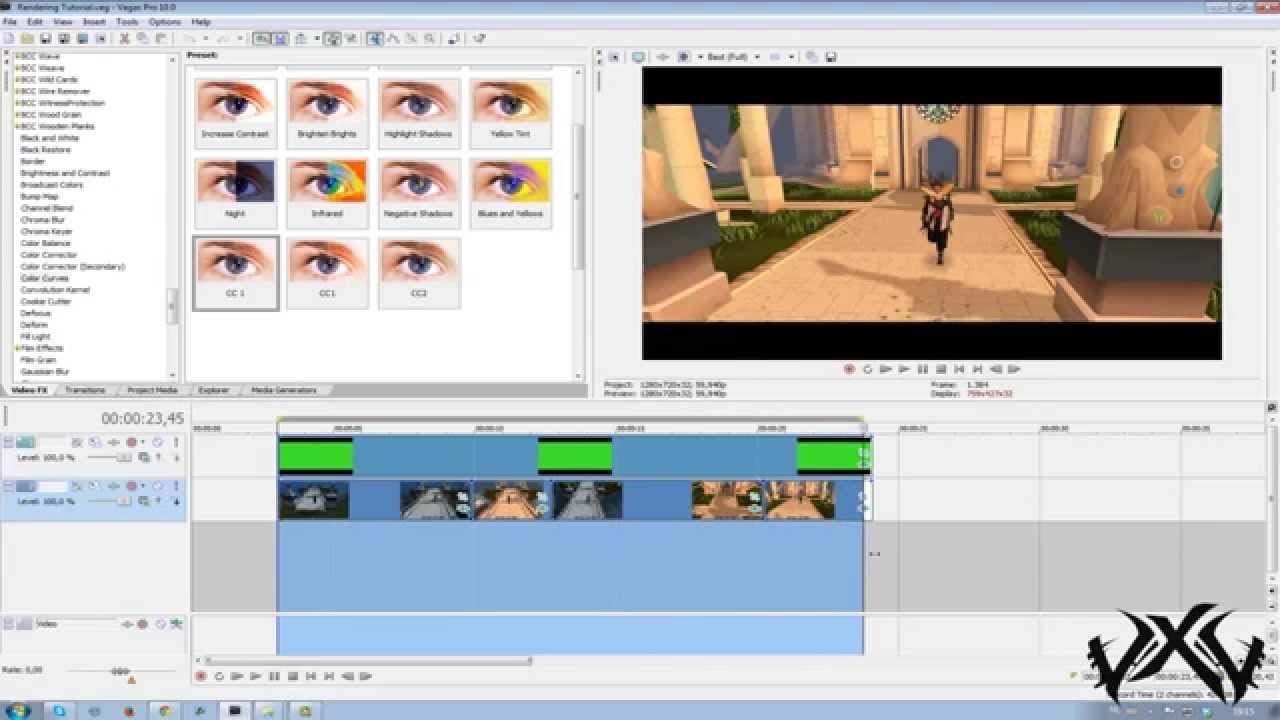
Task: Start recording in the preview transport bar
Action: [x=849, y=369]
